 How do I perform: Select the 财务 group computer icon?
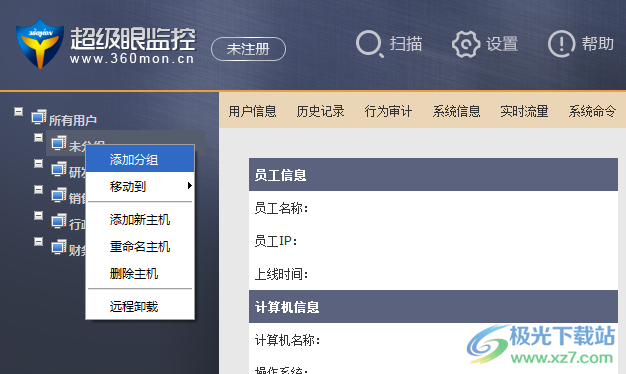click(59, 247)
